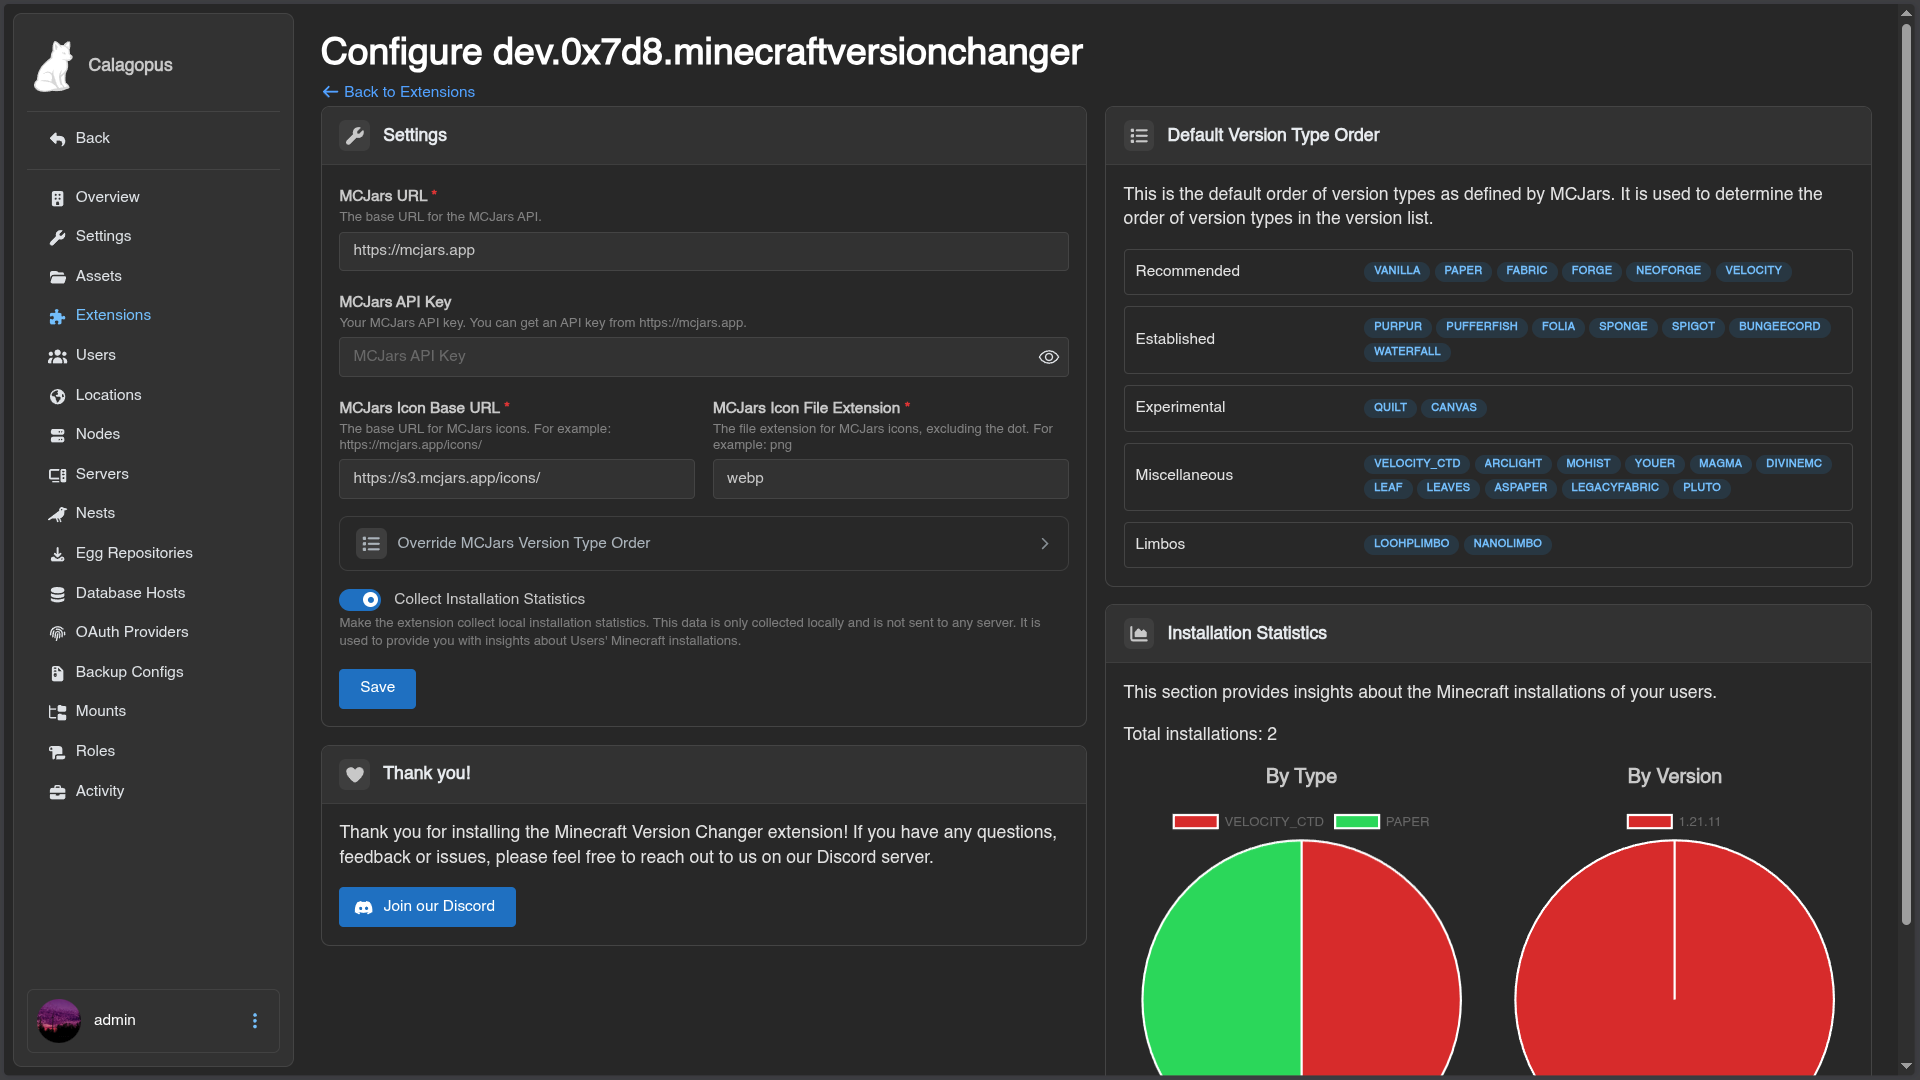Click the Locations globe icon
Viewport: 1920px width, 1080px height.
click(x=57, y=396)
